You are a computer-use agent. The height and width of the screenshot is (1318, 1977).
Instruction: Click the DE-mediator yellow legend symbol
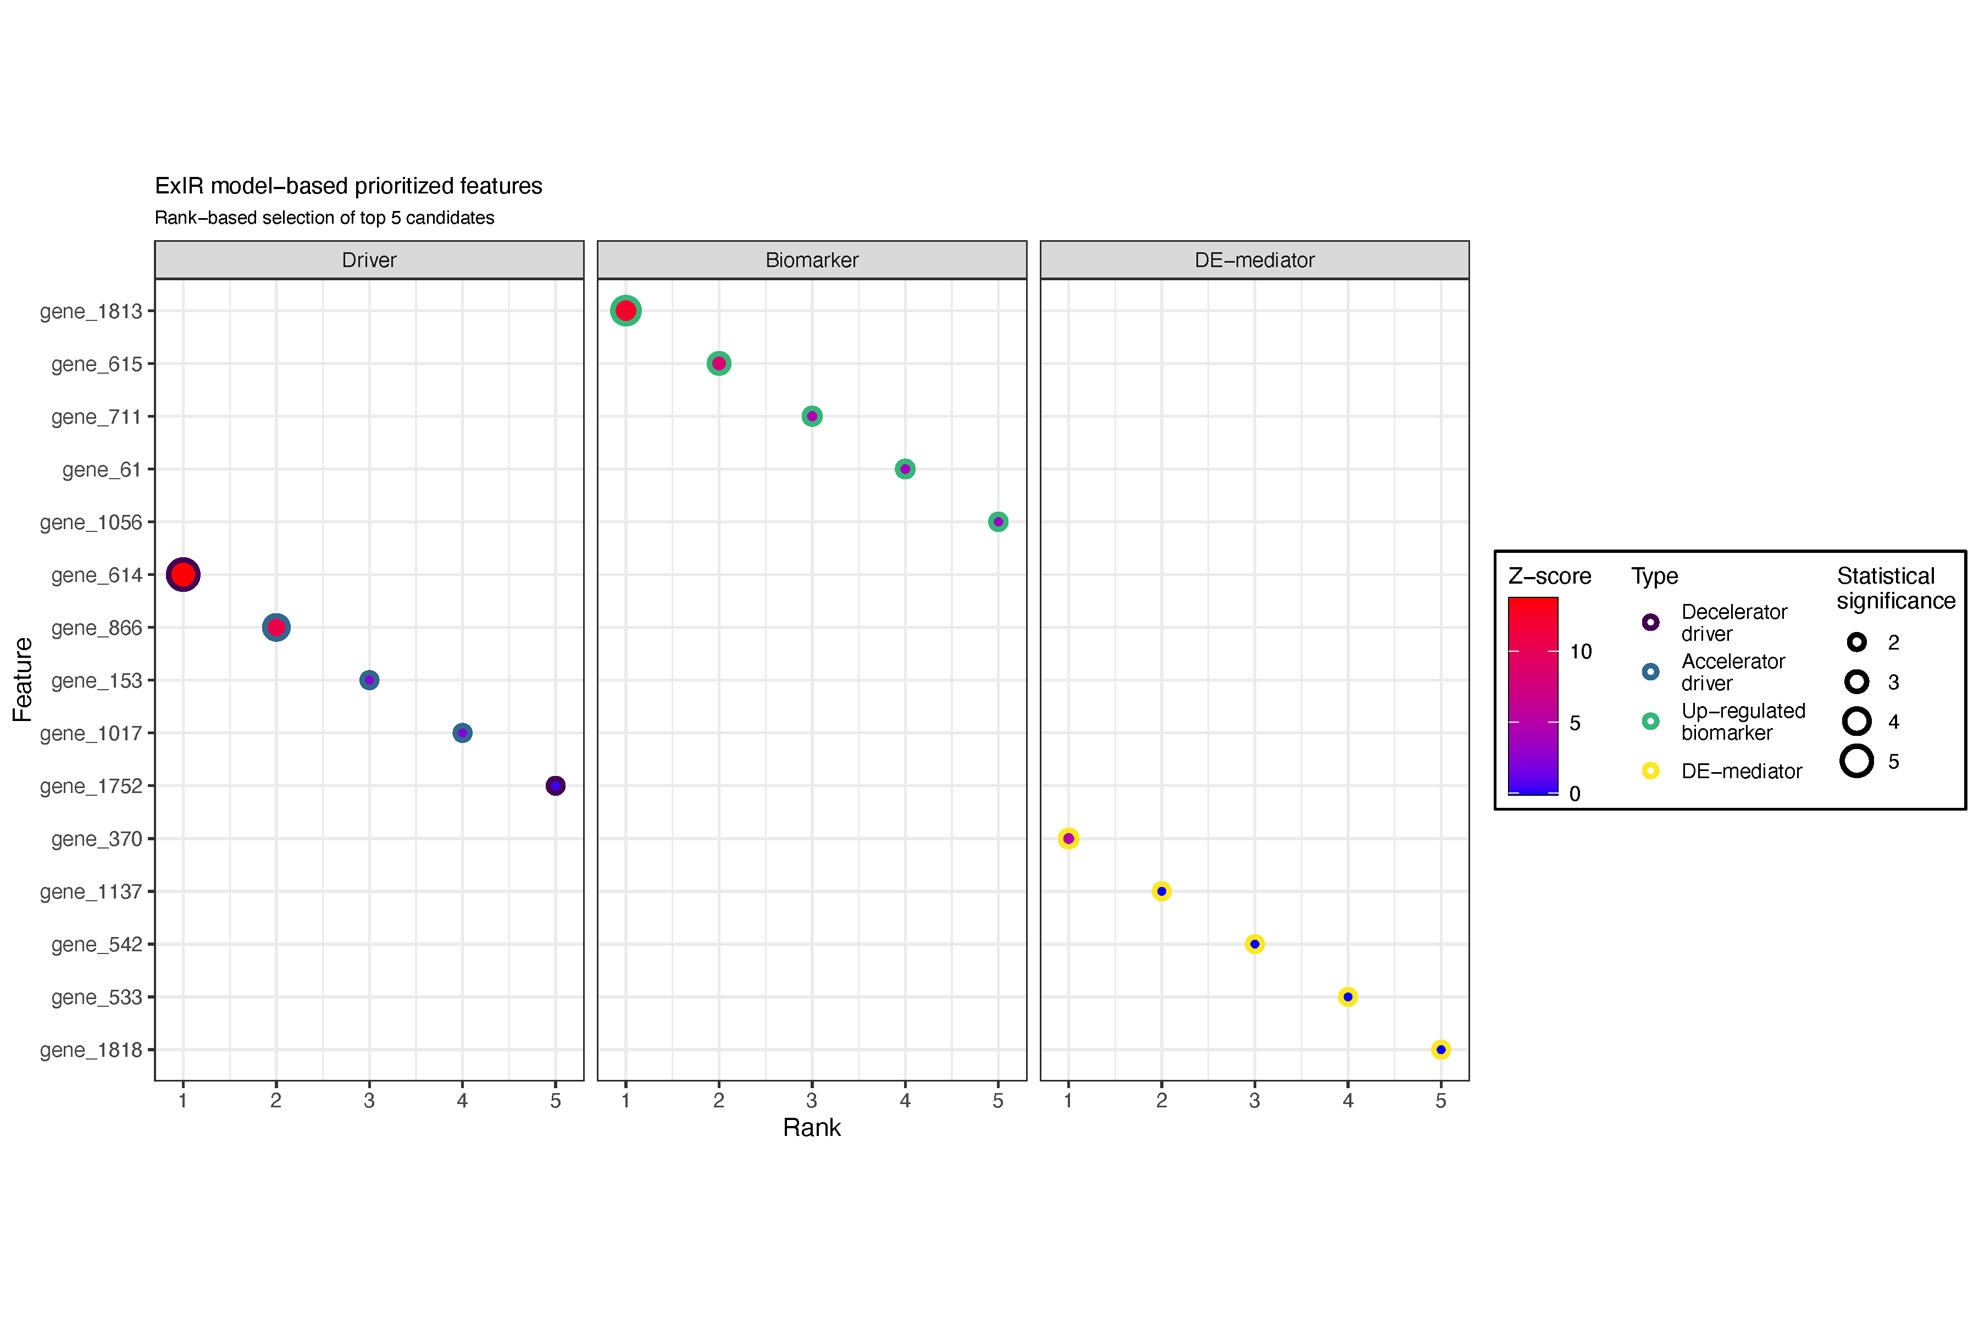pyautogui.click(x=1650, y=771)
